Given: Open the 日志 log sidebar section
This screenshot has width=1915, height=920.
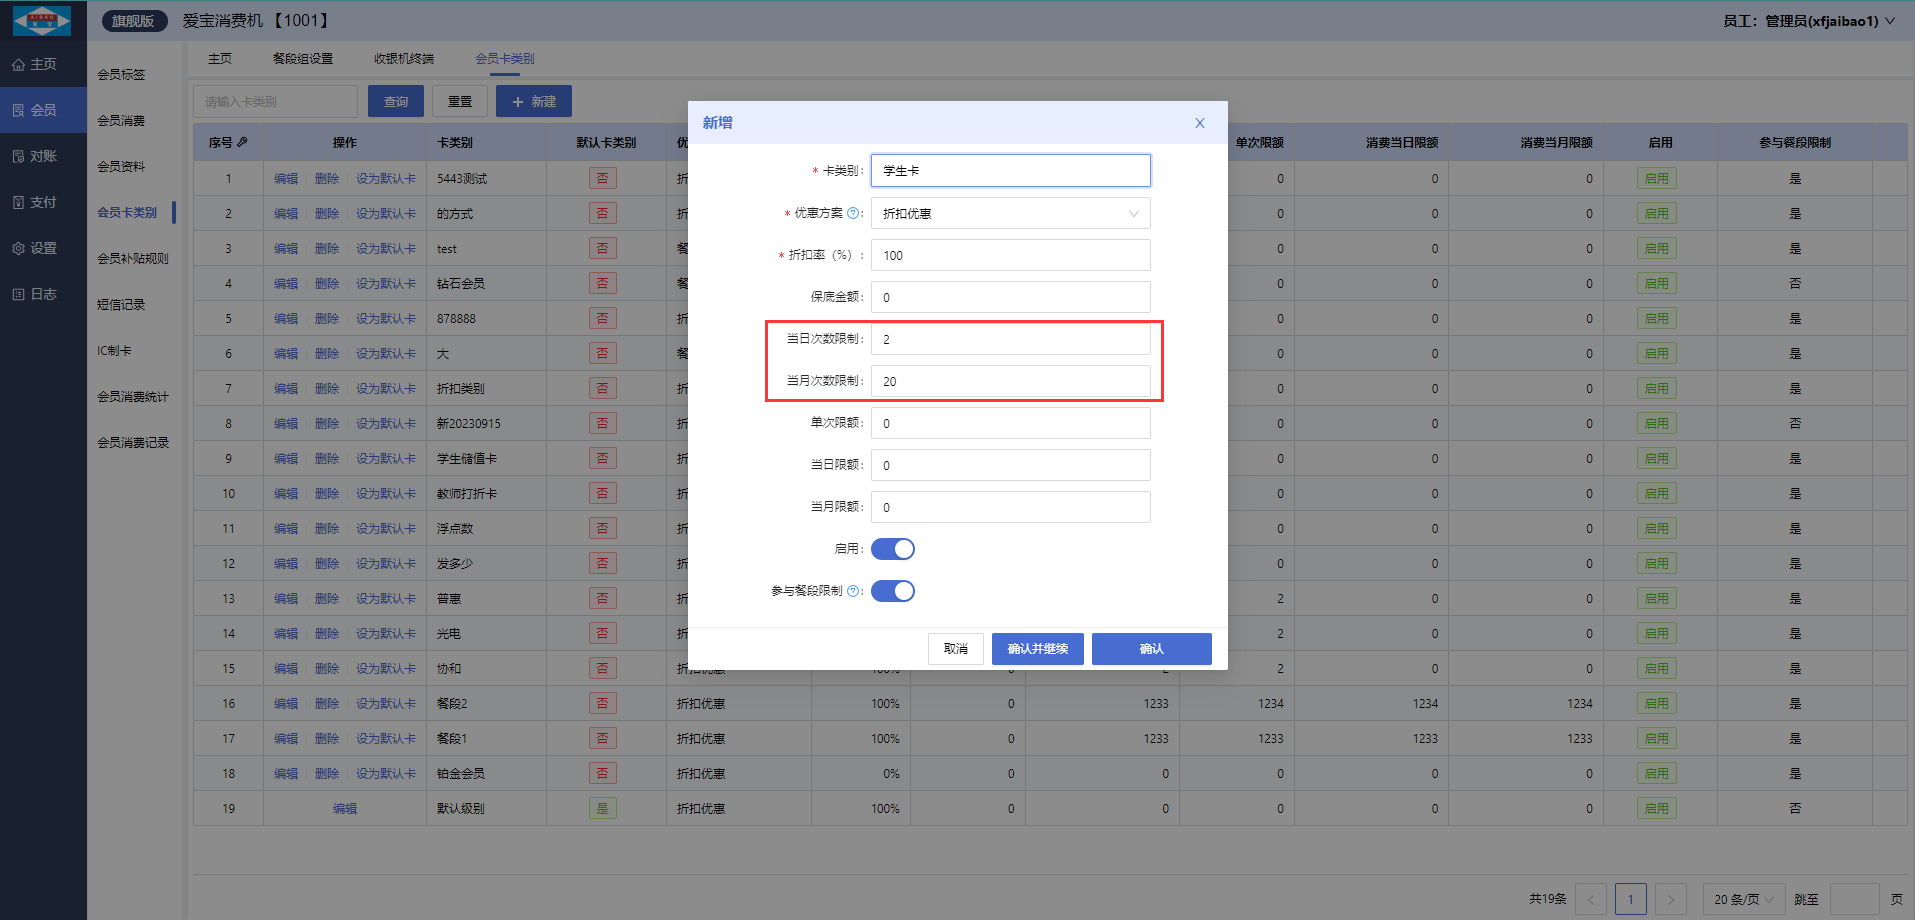Looking at the screenshot, I should [43, 294].
